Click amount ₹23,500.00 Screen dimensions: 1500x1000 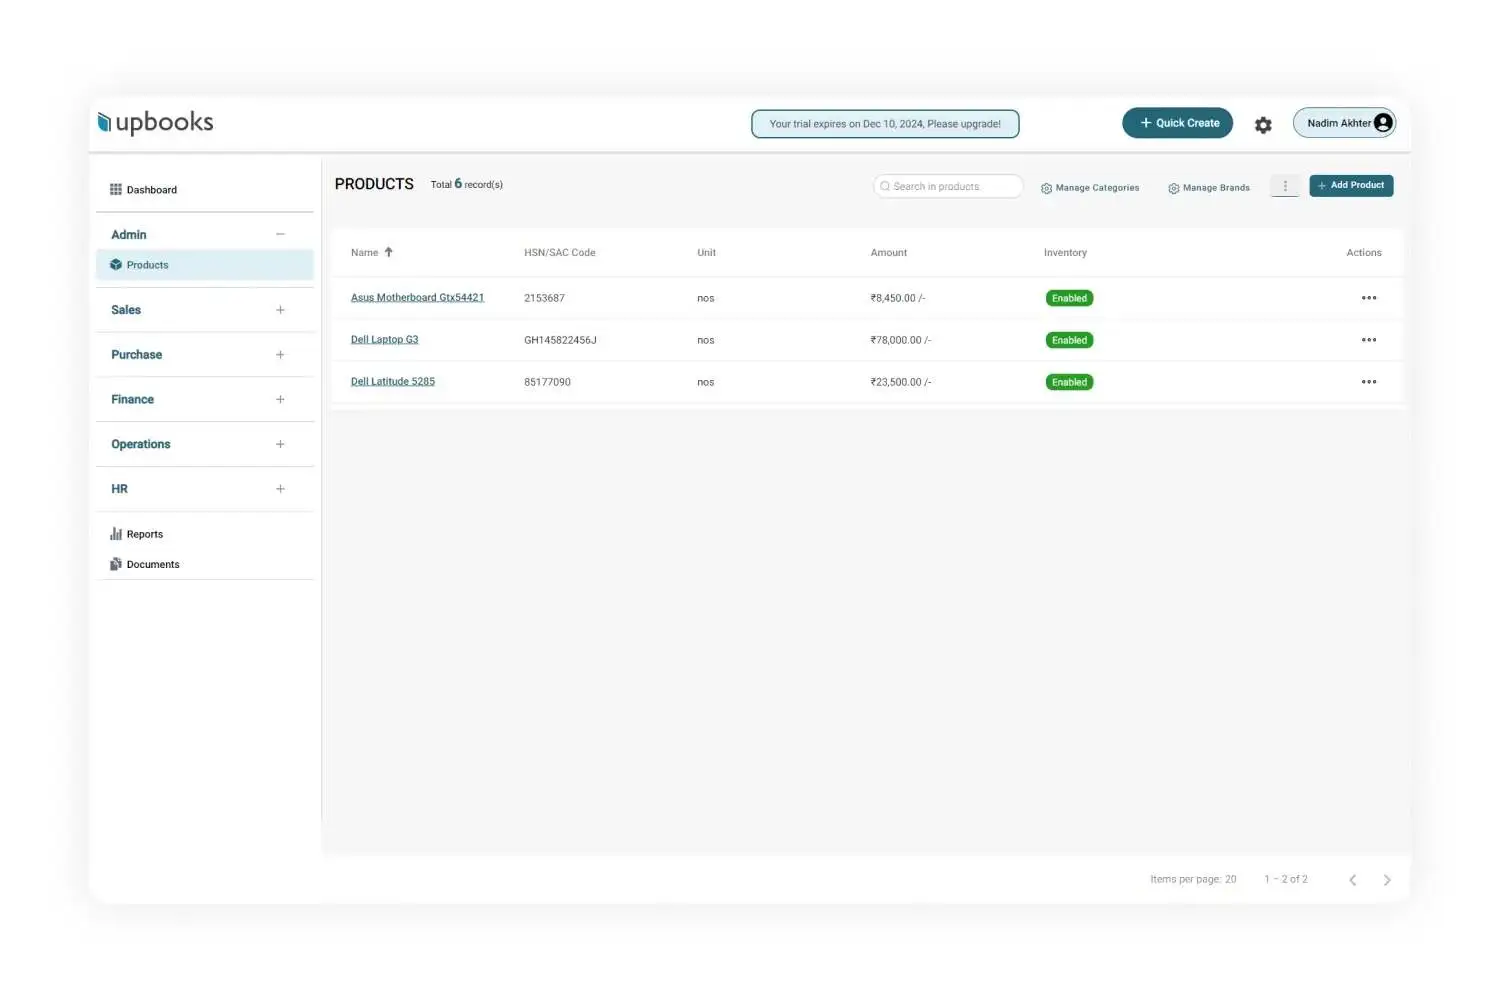900,383
